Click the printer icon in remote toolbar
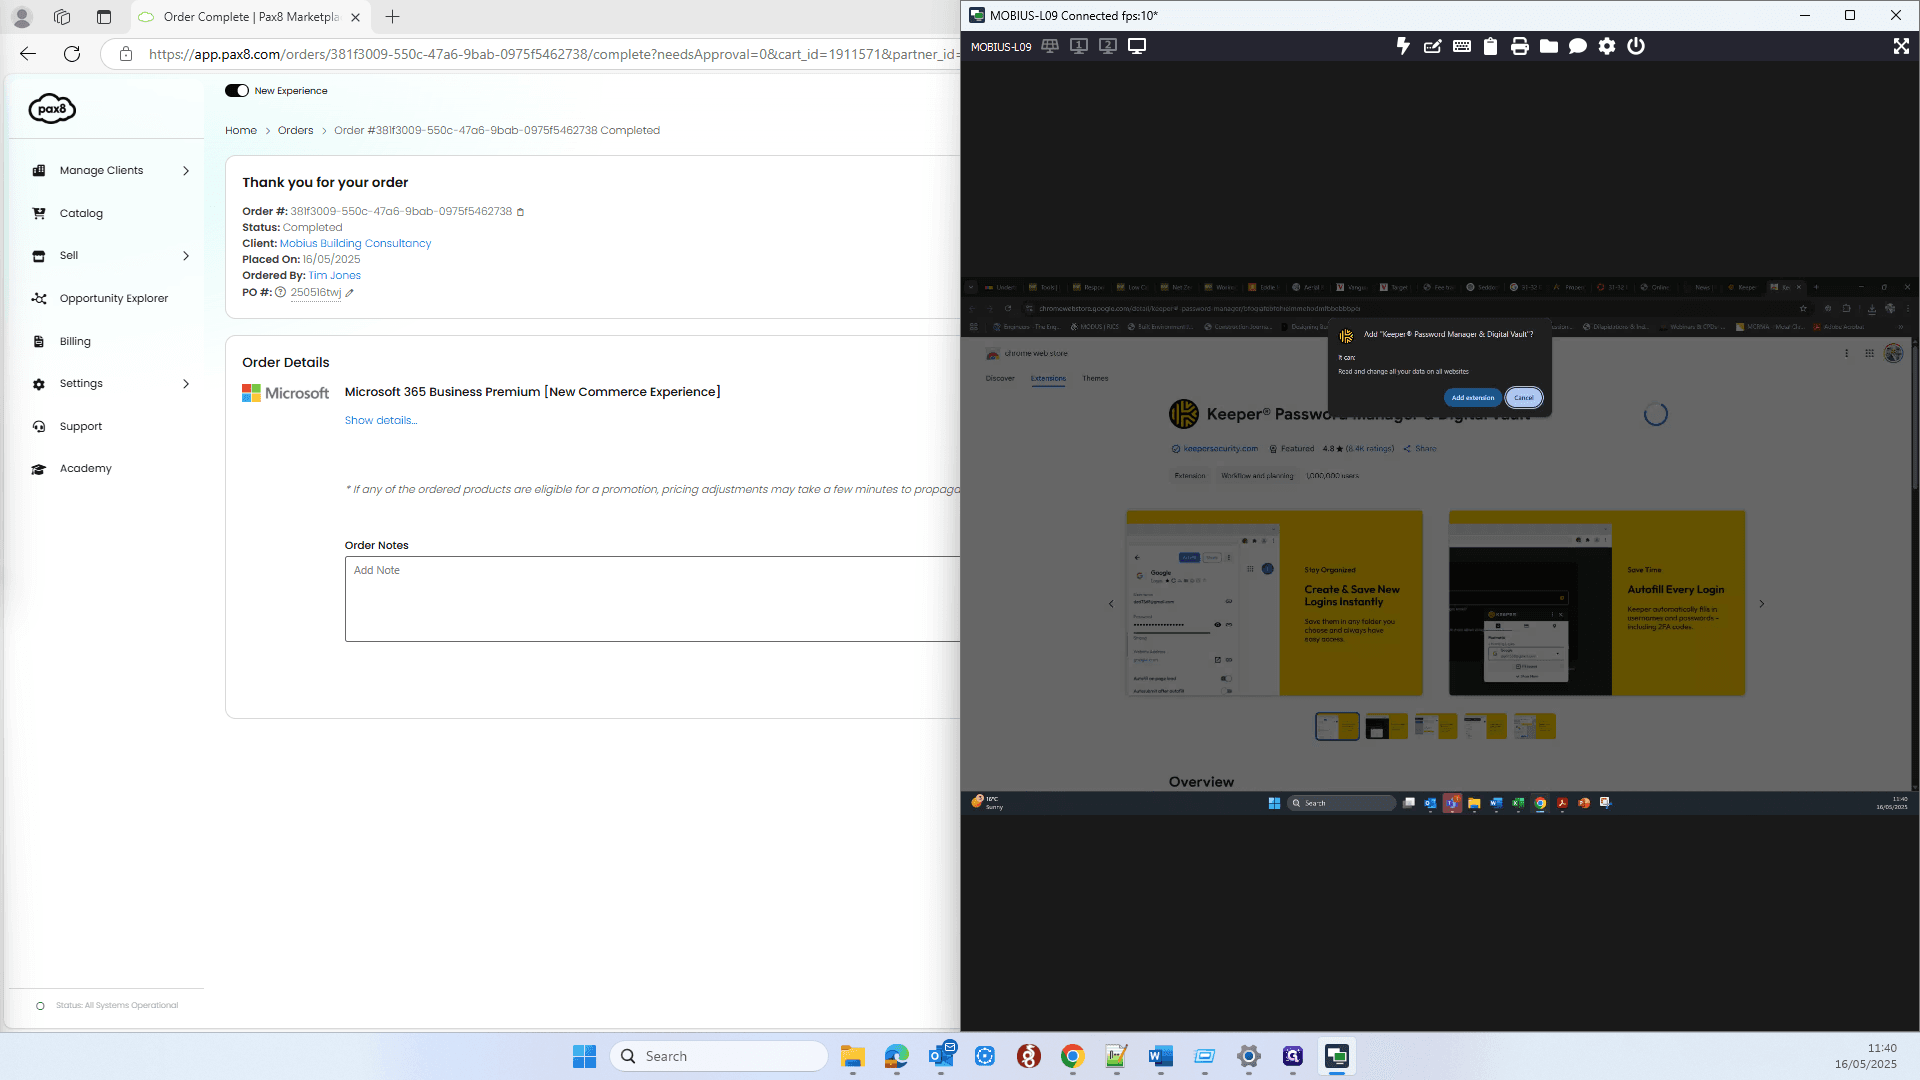This screenshot has height=1080, width=1920. click(x=1519, y=46)
